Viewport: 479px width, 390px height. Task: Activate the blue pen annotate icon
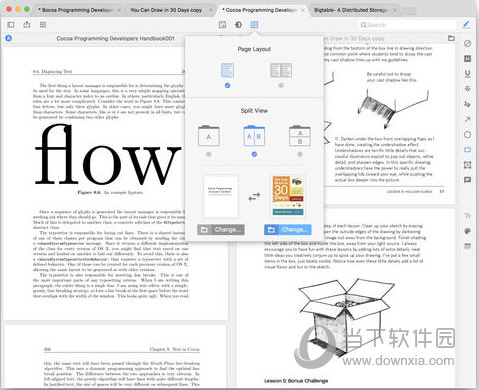coord(466,24)
